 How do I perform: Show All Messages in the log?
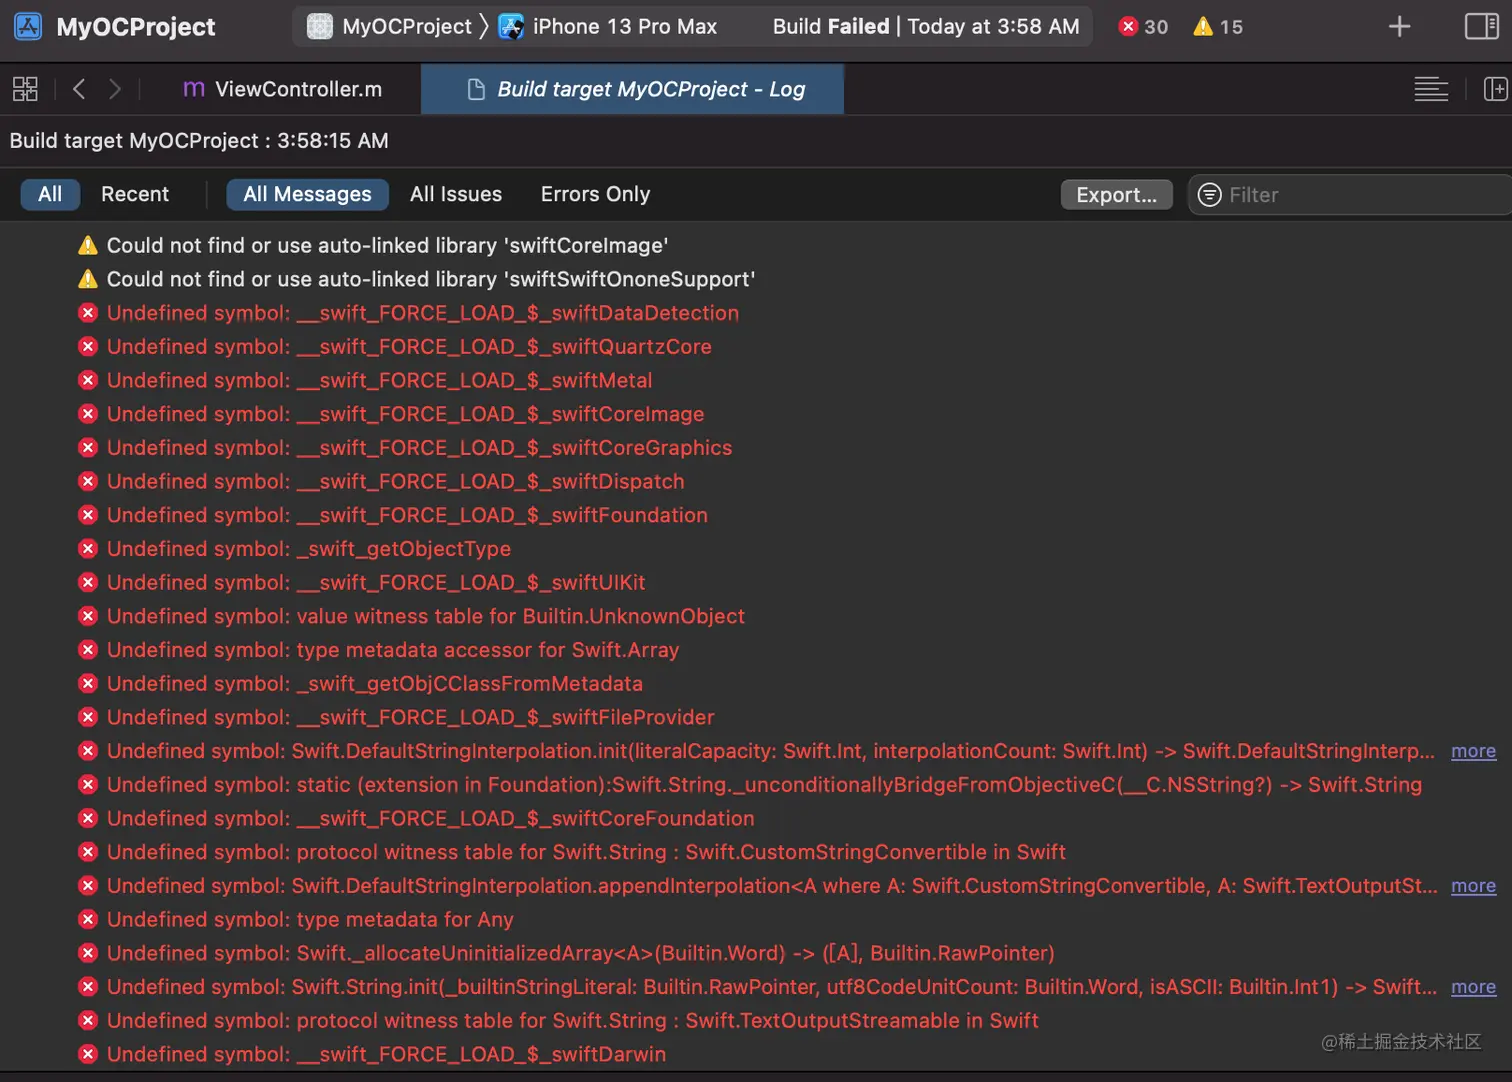(x=307, y=195)
